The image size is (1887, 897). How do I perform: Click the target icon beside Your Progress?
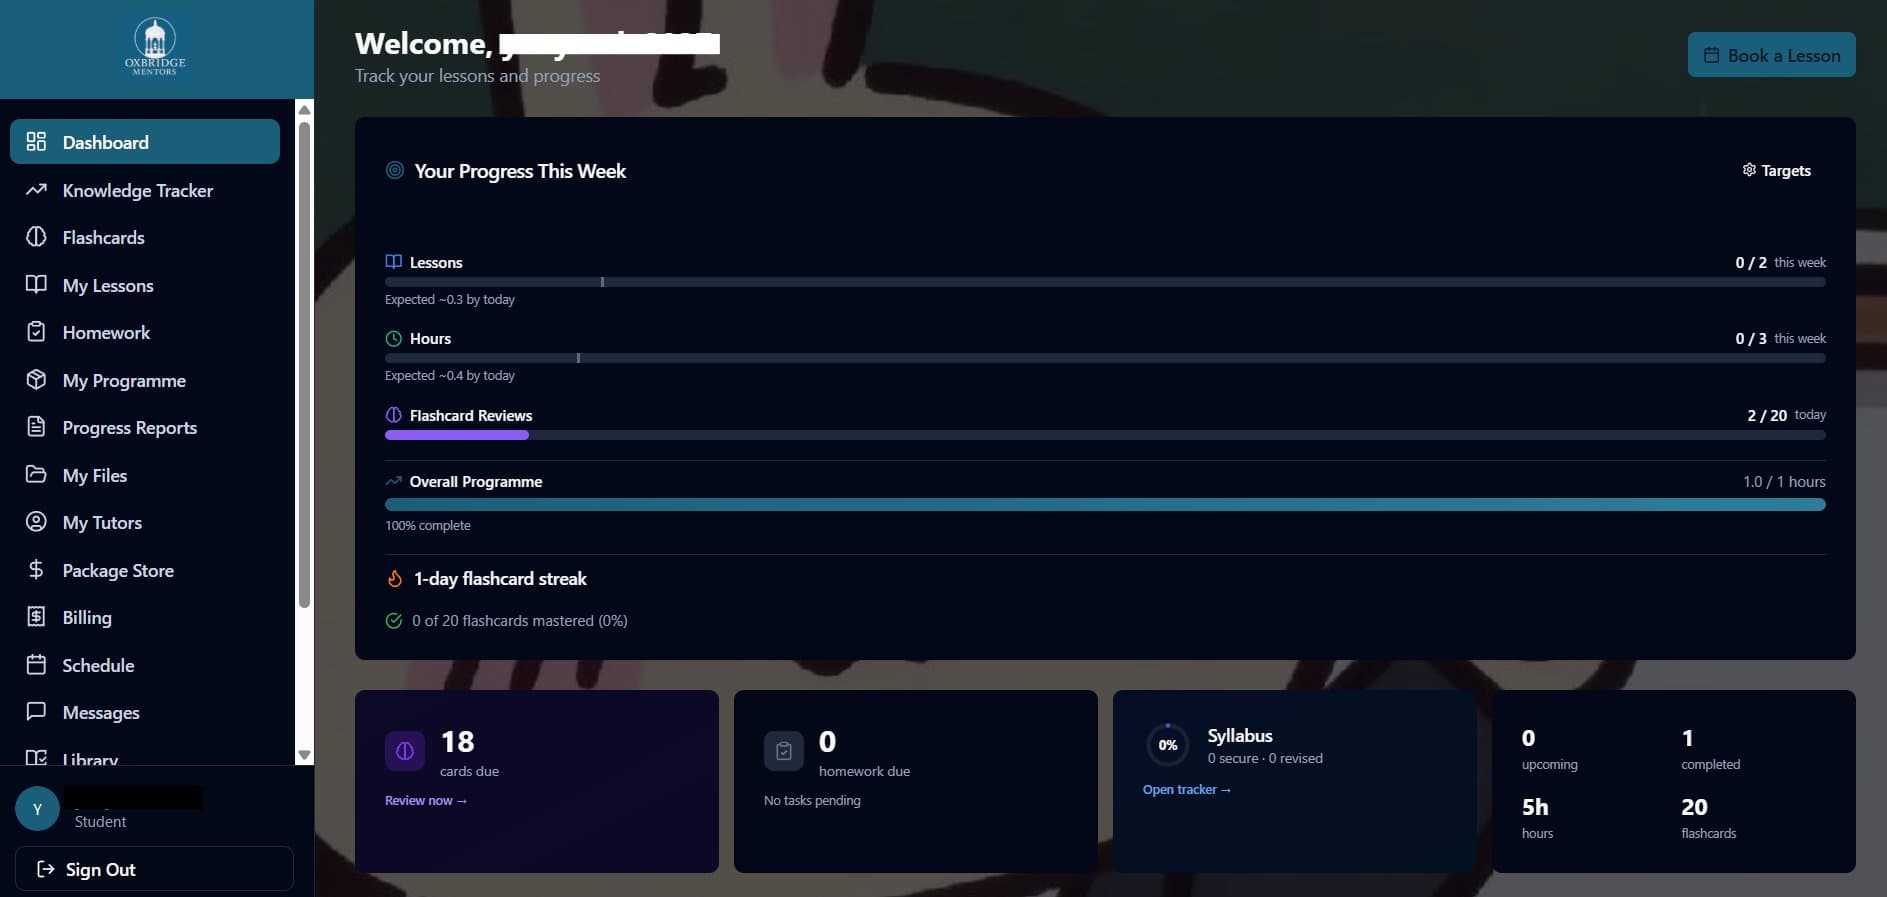pos(395,170)
